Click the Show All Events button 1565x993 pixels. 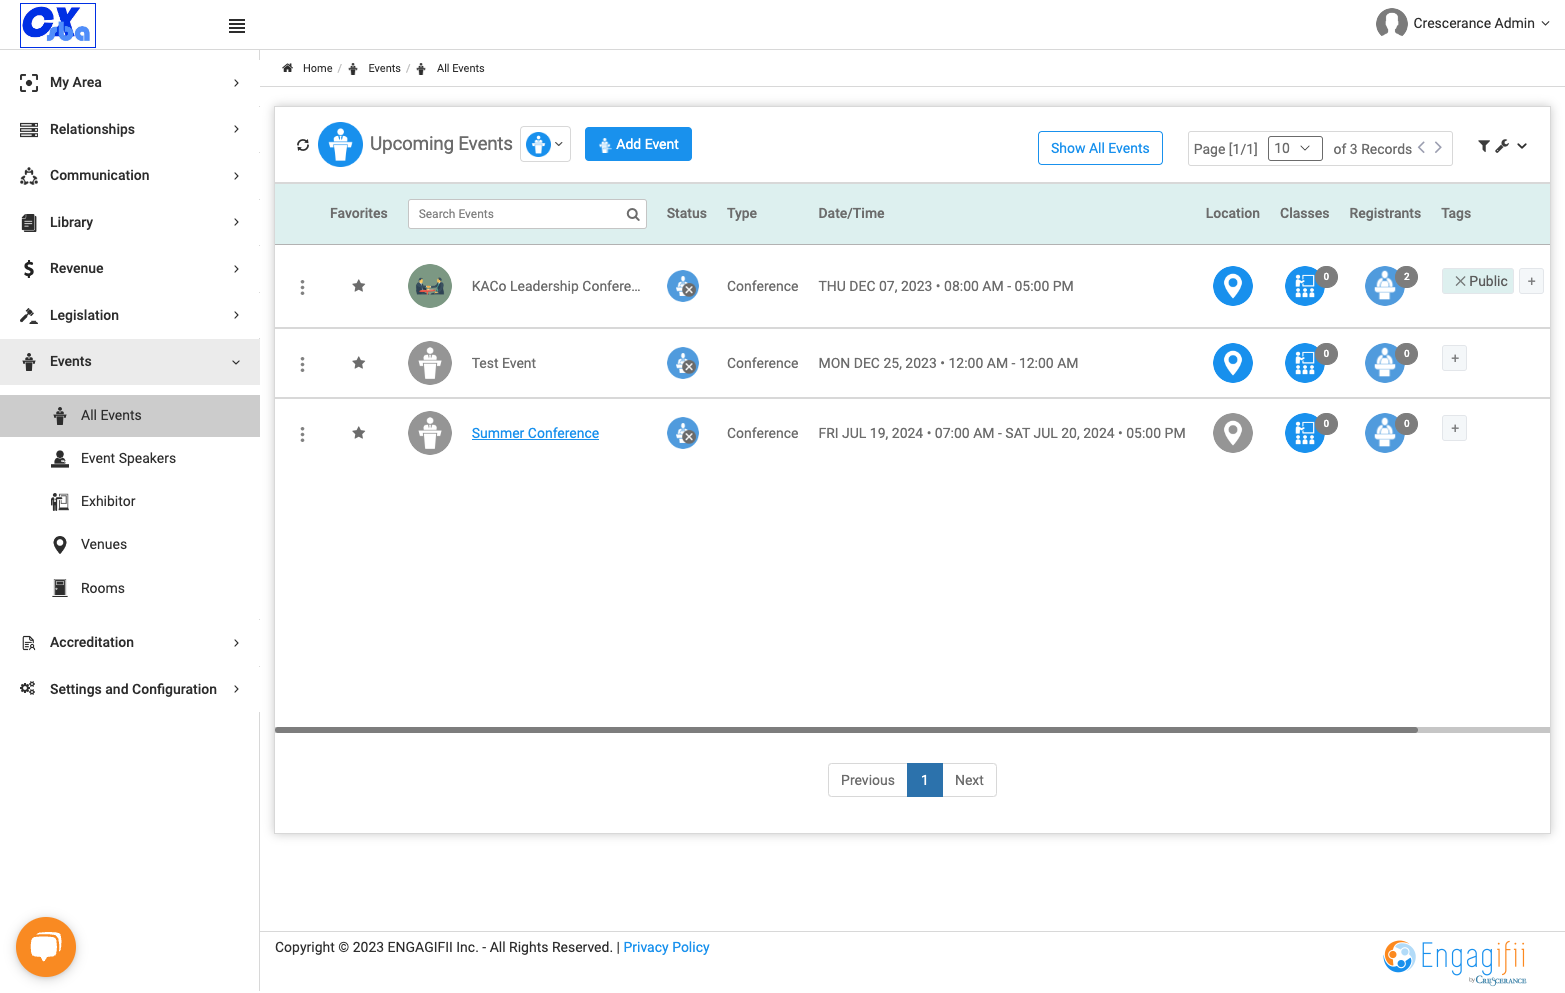[1100, 148]
